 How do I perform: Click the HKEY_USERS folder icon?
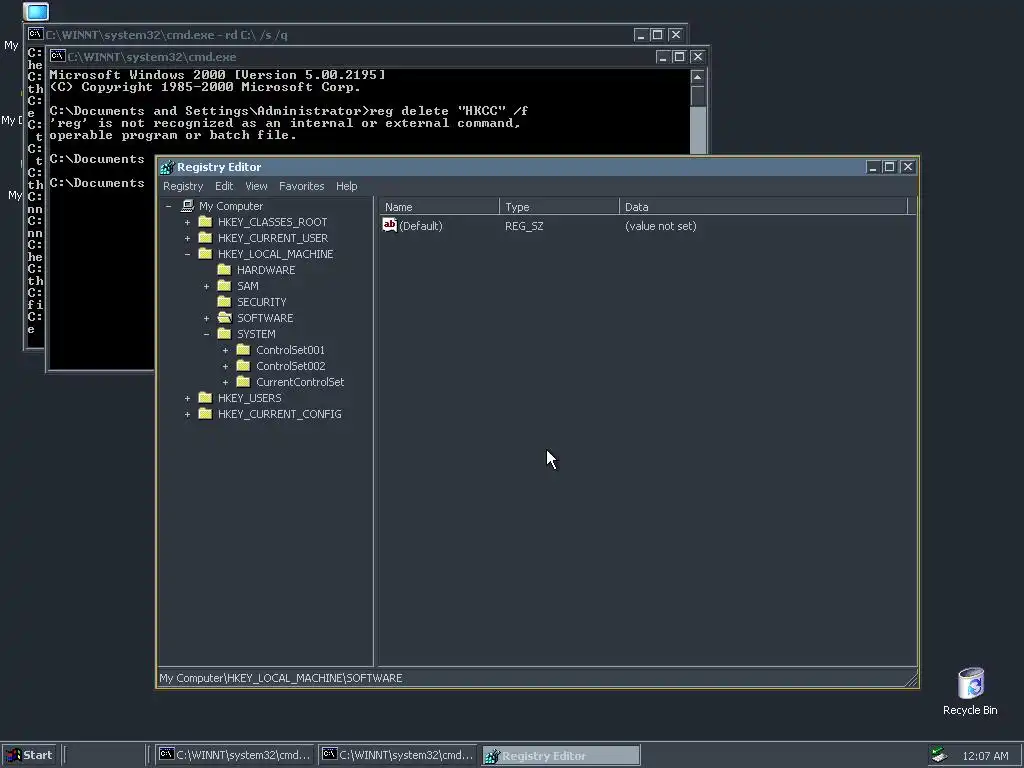(205, 398)
